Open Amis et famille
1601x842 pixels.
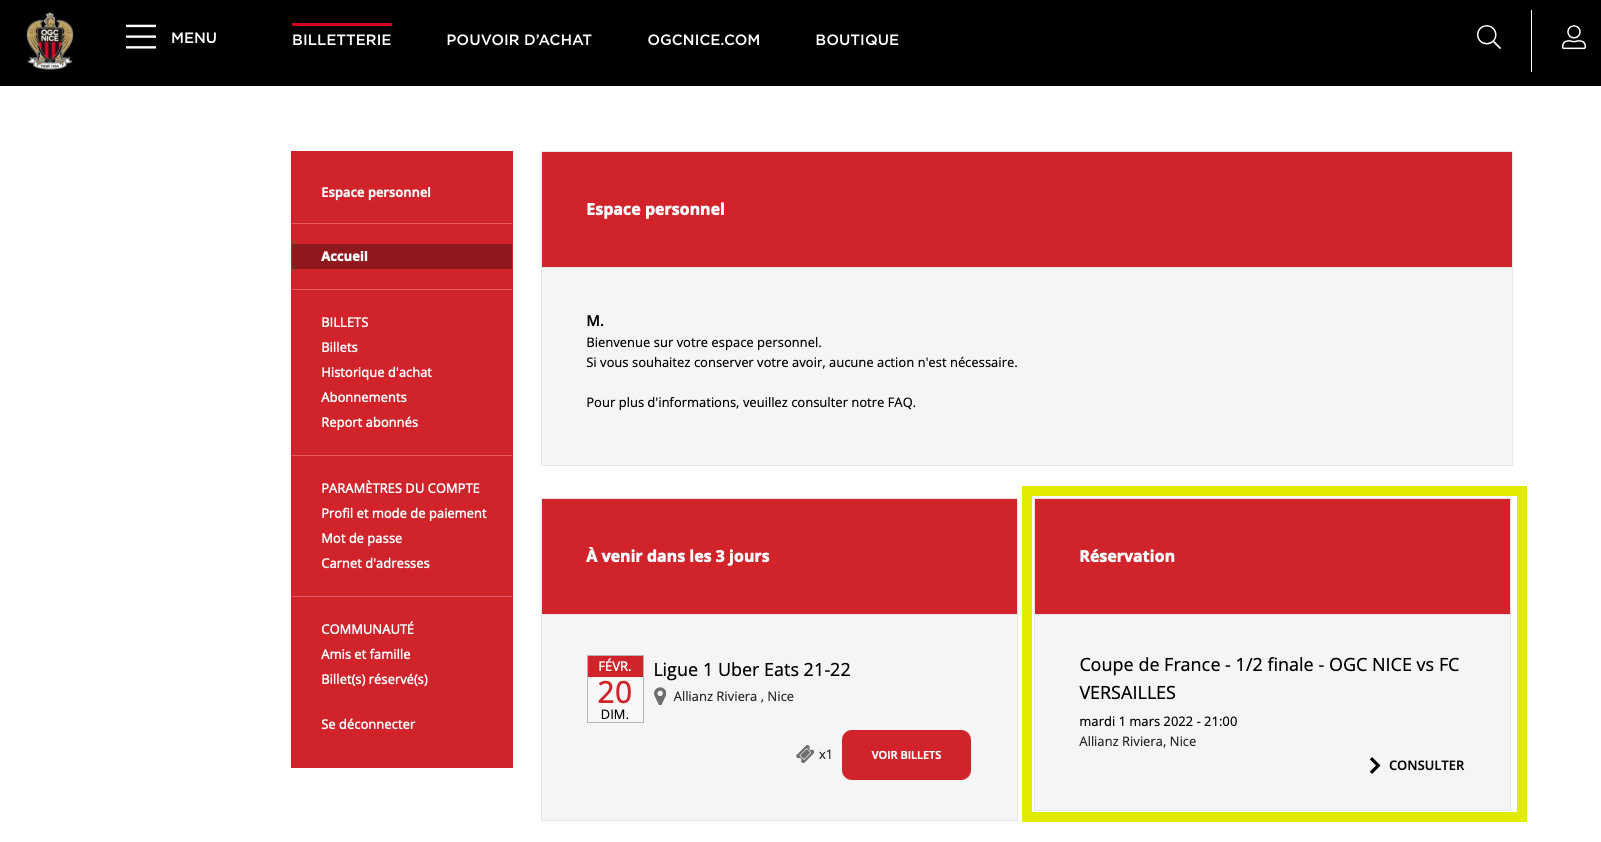coord(365,654)
